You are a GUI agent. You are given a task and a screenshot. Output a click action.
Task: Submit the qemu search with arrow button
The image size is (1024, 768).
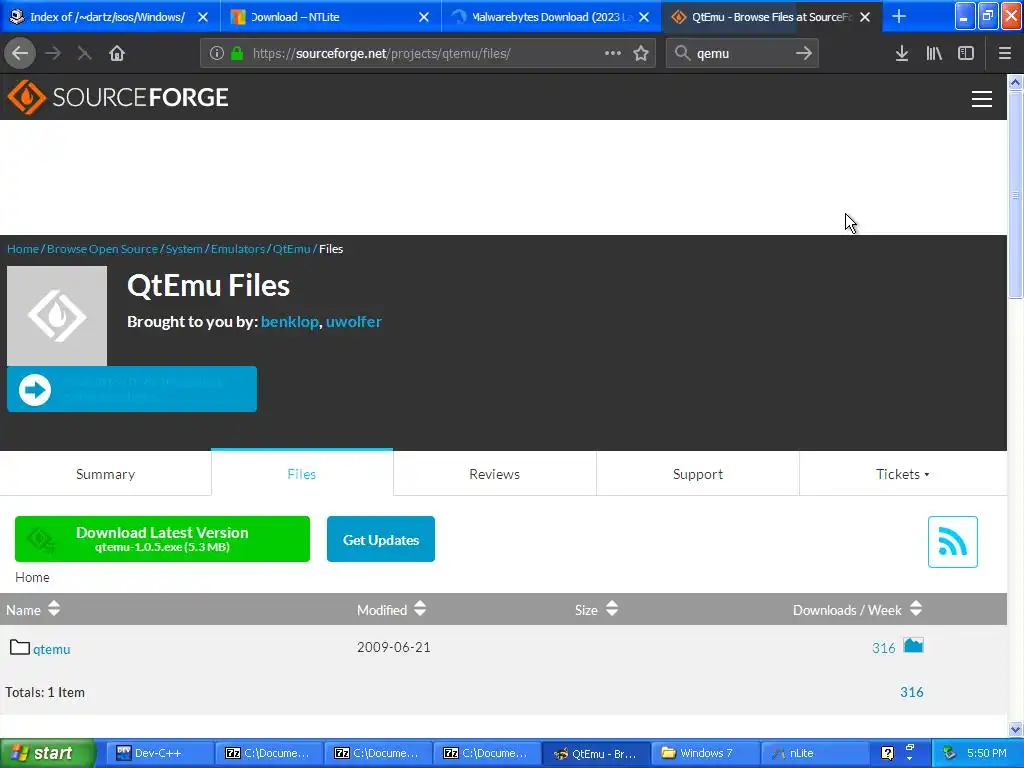pyautogui.click(x=804, y=54)
